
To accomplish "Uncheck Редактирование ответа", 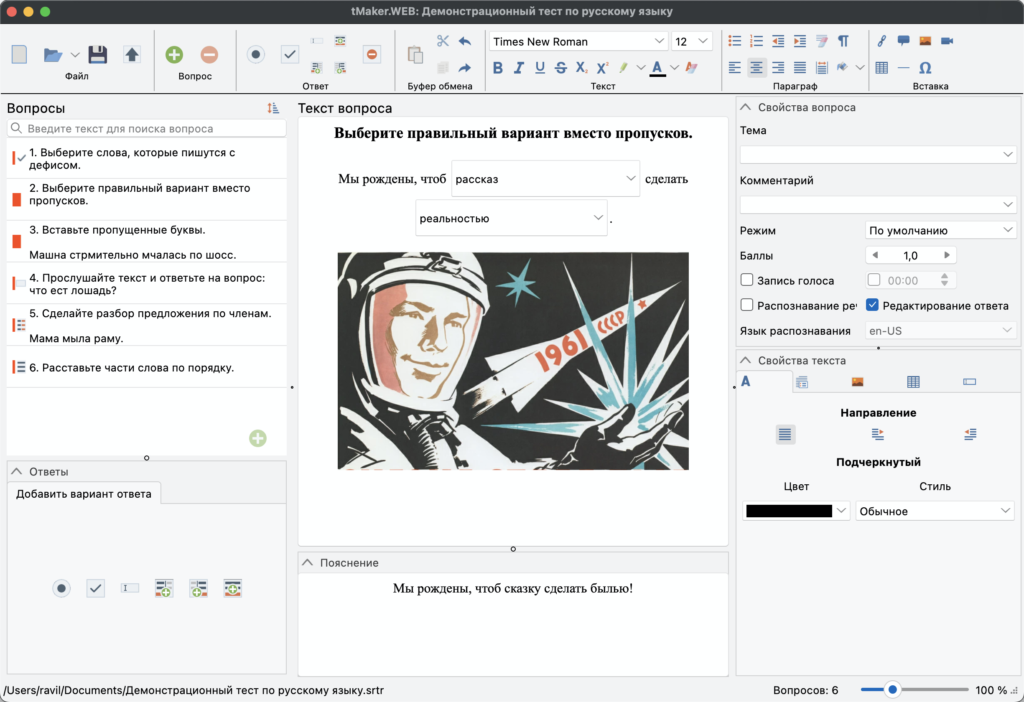I will point(872,305).
